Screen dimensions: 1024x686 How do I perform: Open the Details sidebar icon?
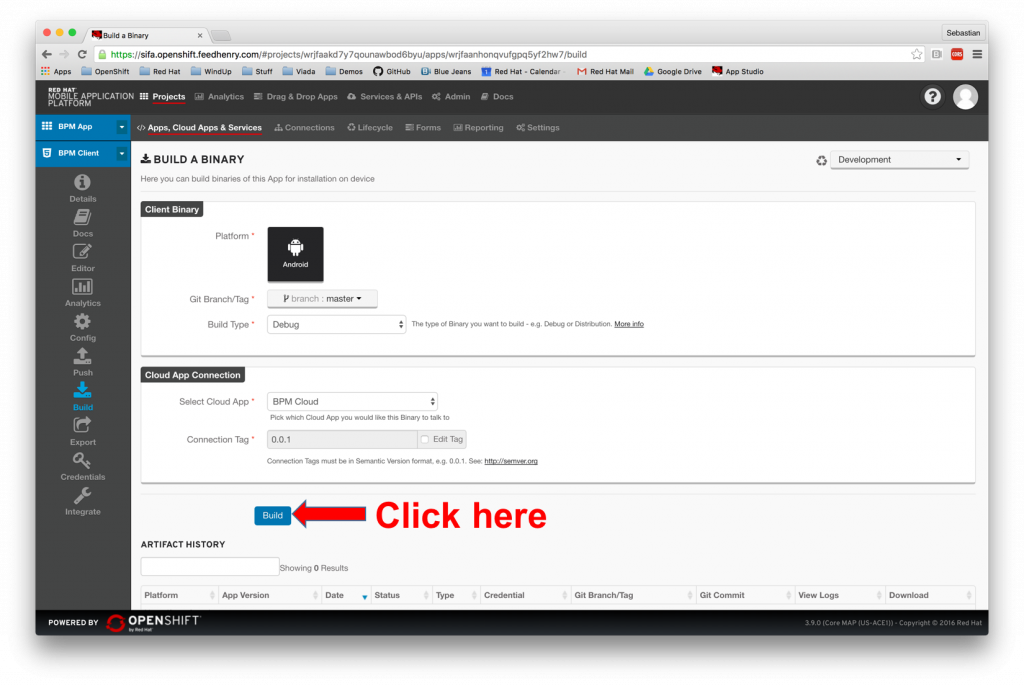pyautogui.click(x=82, y=188)
